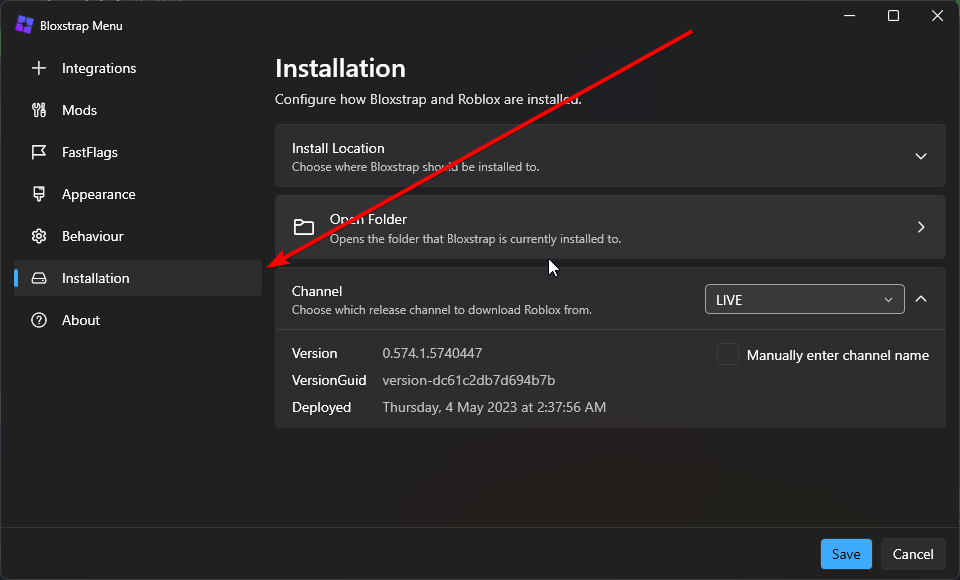Click the Behaviour gear icon
960x580 pixels.
click(40, 236)
